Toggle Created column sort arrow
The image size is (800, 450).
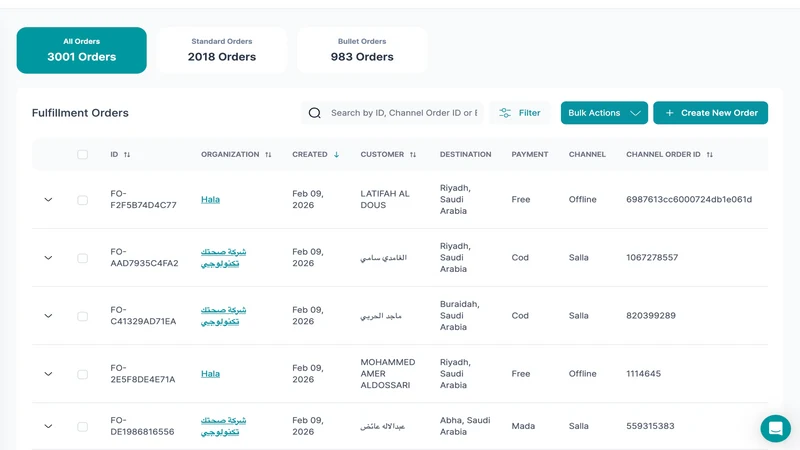(336, 155)
